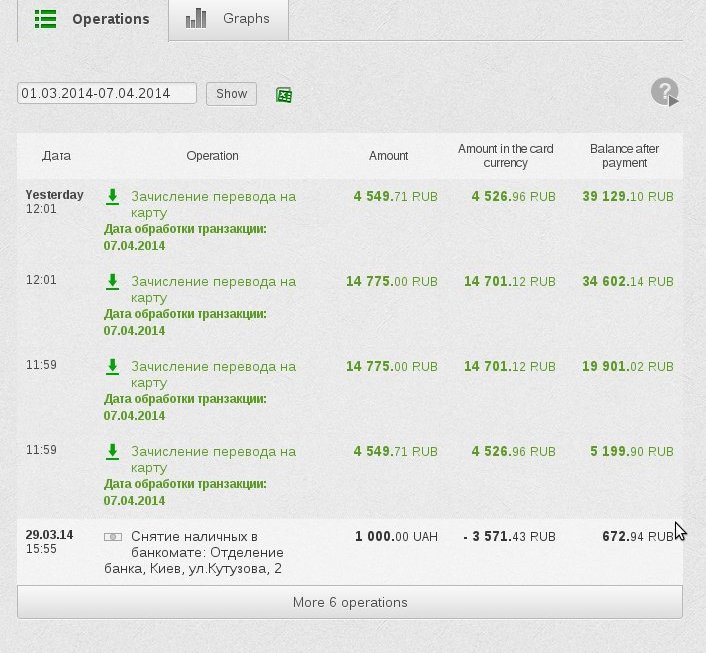Open the Operations tab
The image size is (706, 653).
(x=93, y=20)
